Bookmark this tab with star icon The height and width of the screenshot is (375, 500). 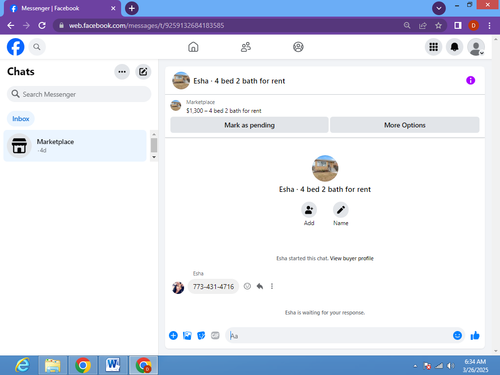point(438,25)
